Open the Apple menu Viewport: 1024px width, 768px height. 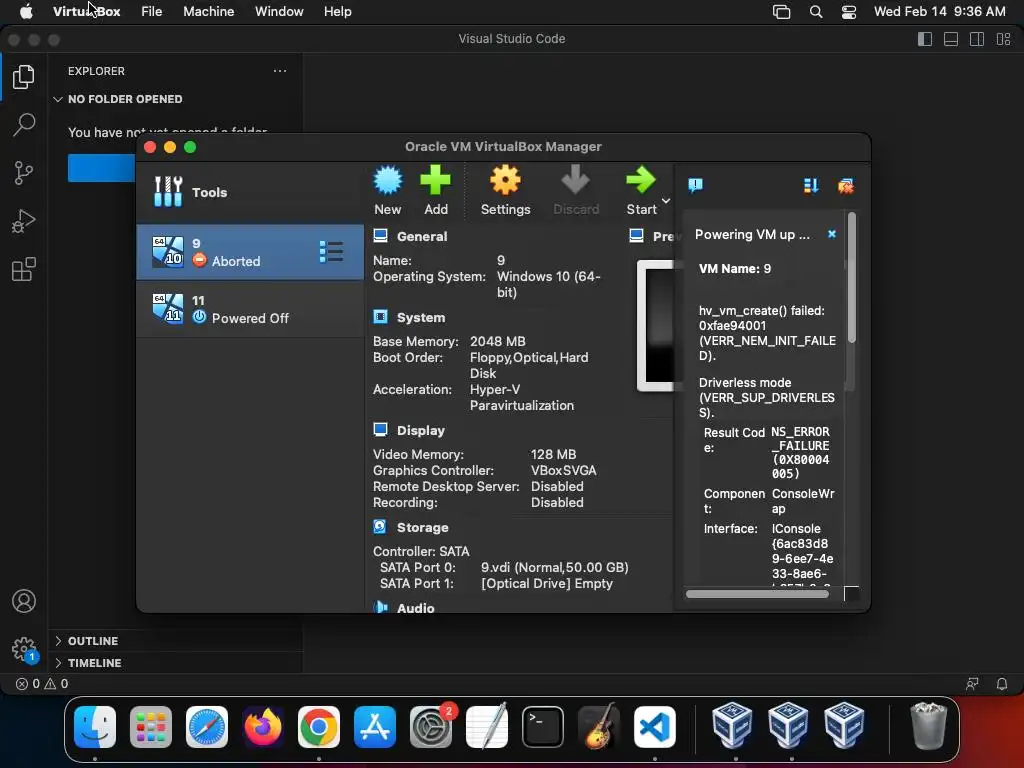26,11
